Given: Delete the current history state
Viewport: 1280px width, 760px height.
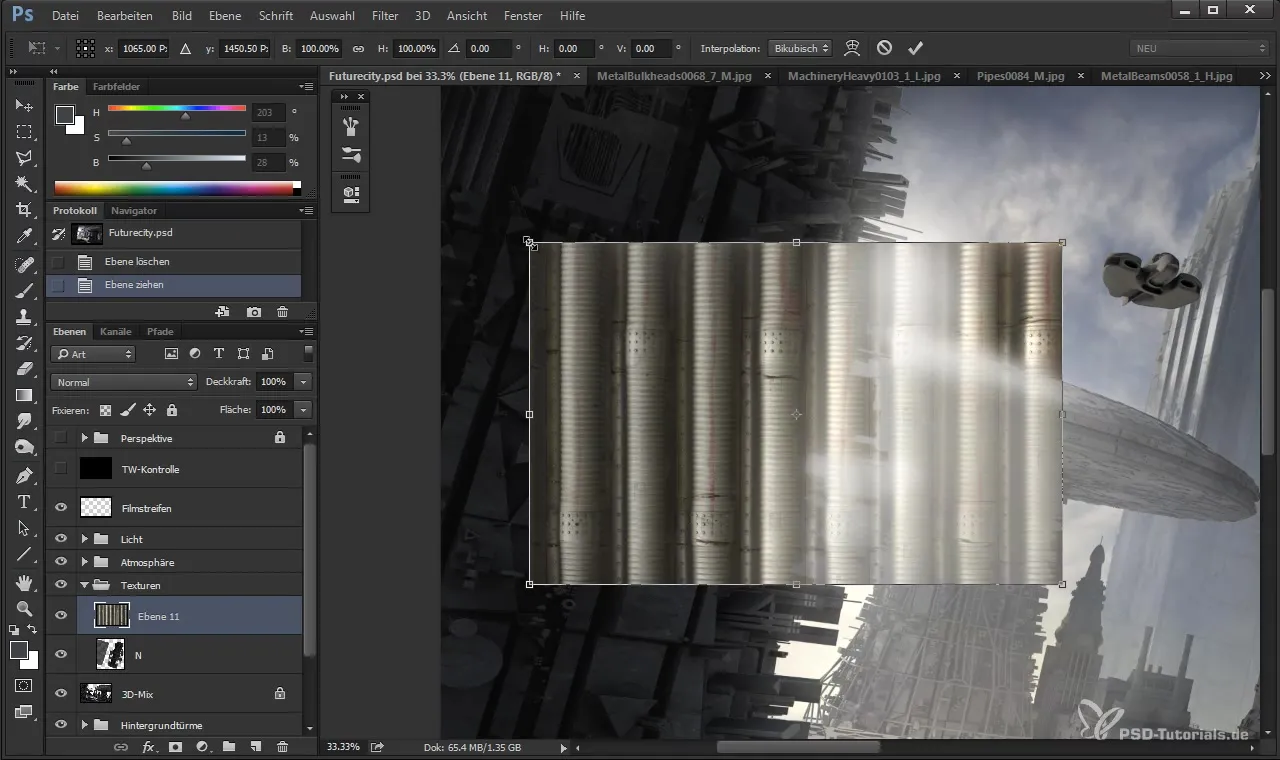Looking at the screenshot, I should click(x=282, y=313).
